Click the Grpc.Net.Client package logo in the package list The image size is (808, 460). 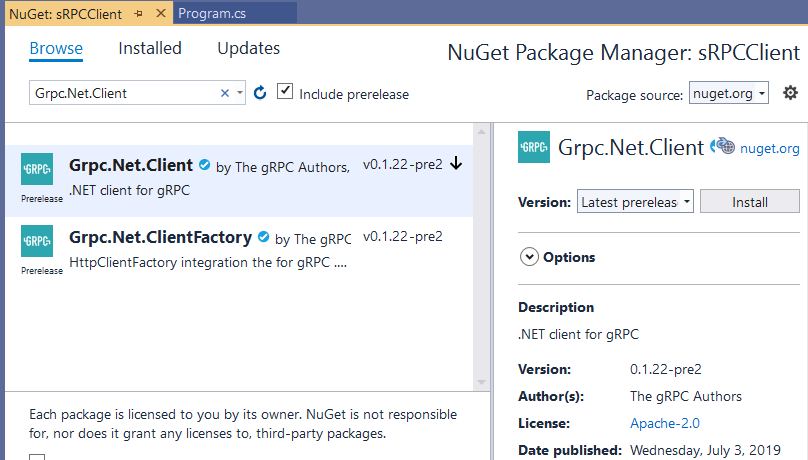point(37,169)
